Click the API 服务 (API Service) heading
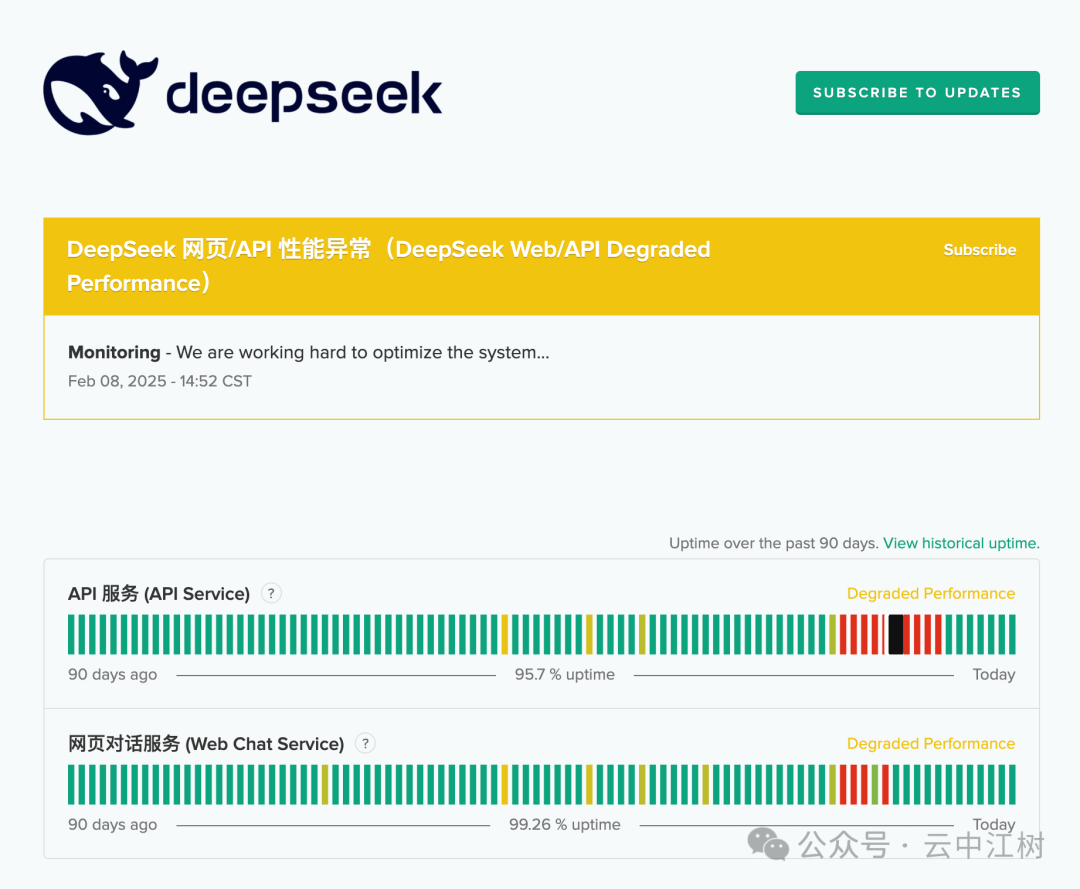 158,594
